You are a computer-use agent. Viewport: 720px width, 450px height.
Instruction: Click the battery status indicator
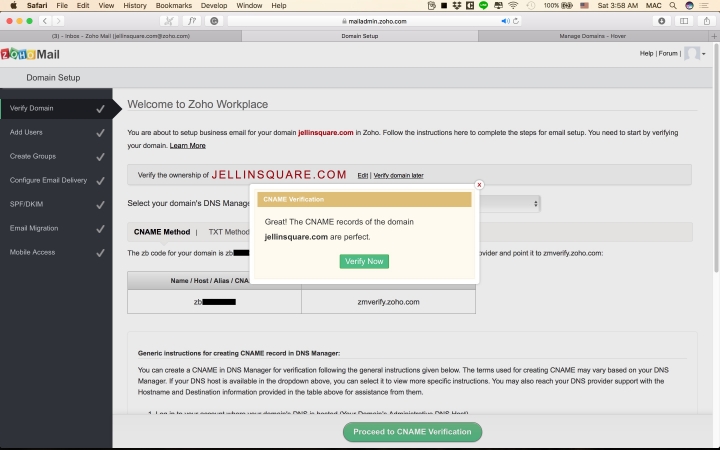point(558,6)
